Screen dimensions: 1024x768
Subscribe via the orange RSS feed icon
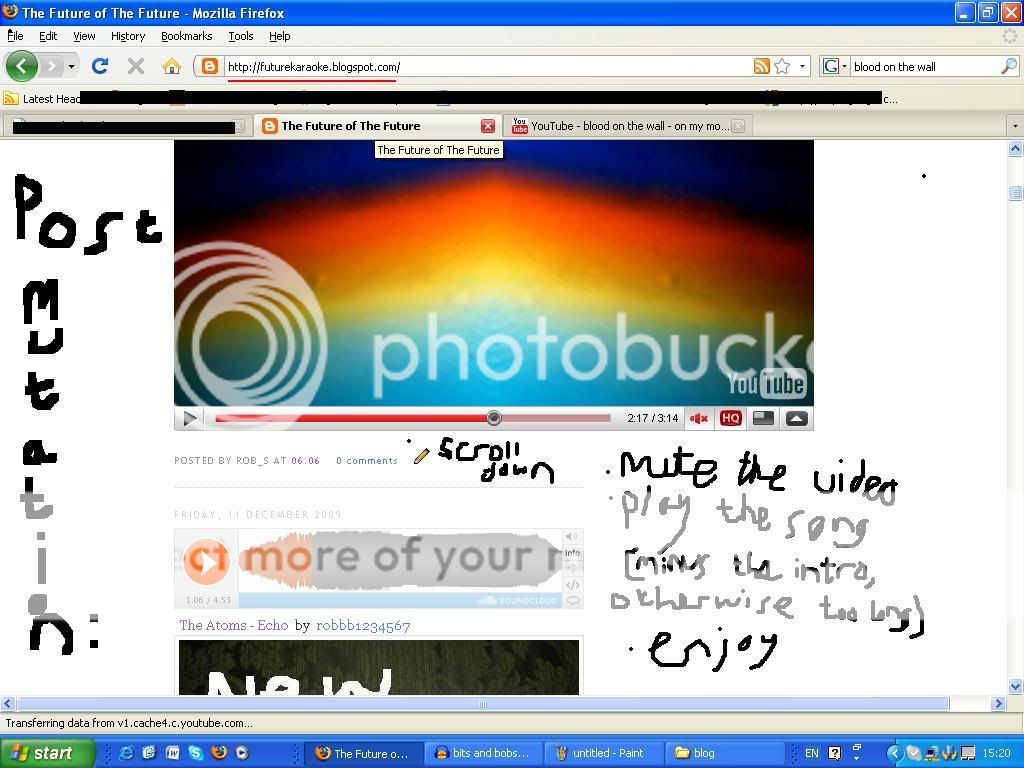761,66
